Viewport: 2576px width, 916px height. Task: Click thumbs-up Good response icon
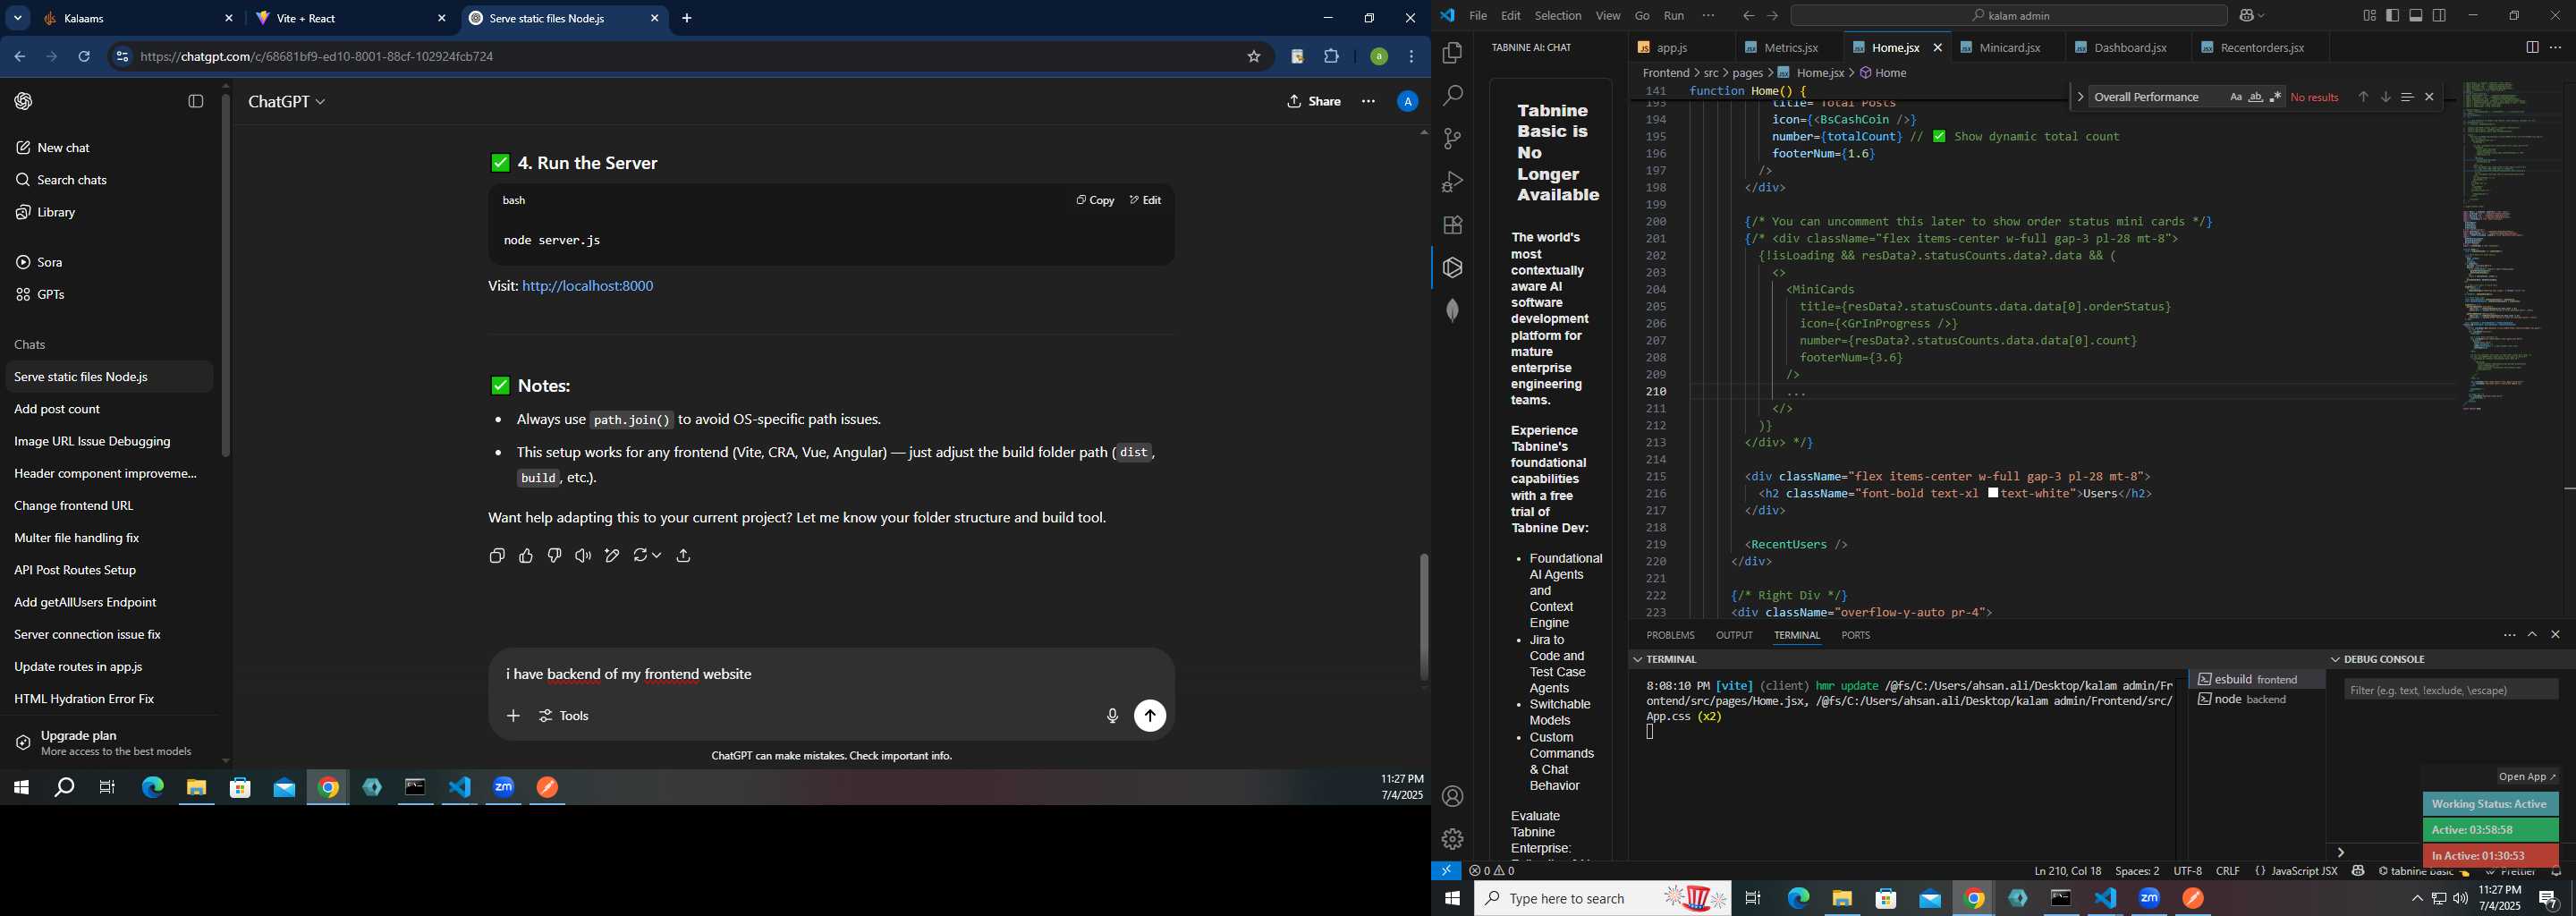point(526,556)
